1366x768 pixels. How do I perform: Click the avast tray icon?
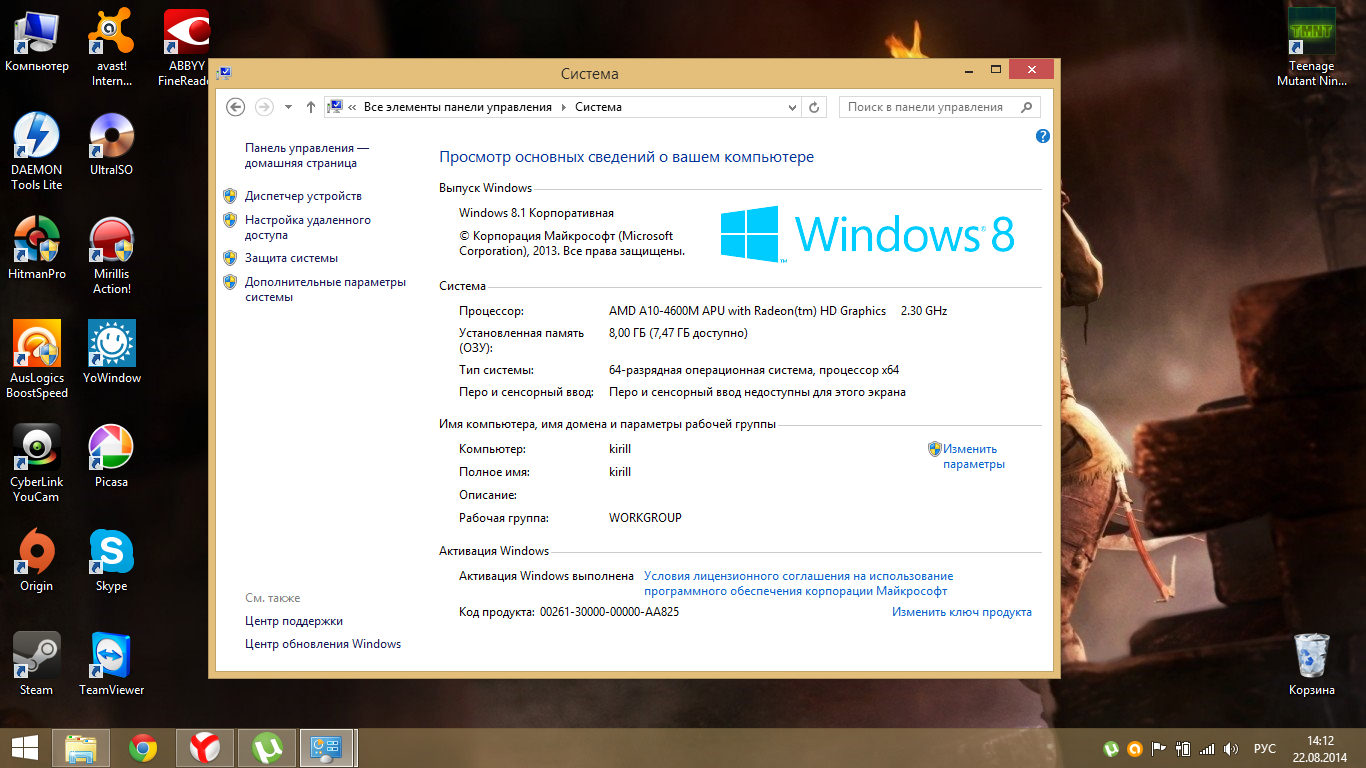tap(1134, 748)
